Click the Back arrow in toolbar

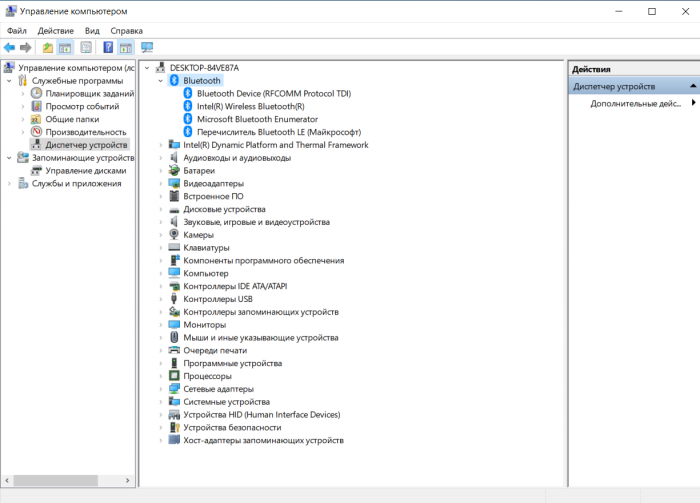tap(9, 47)
